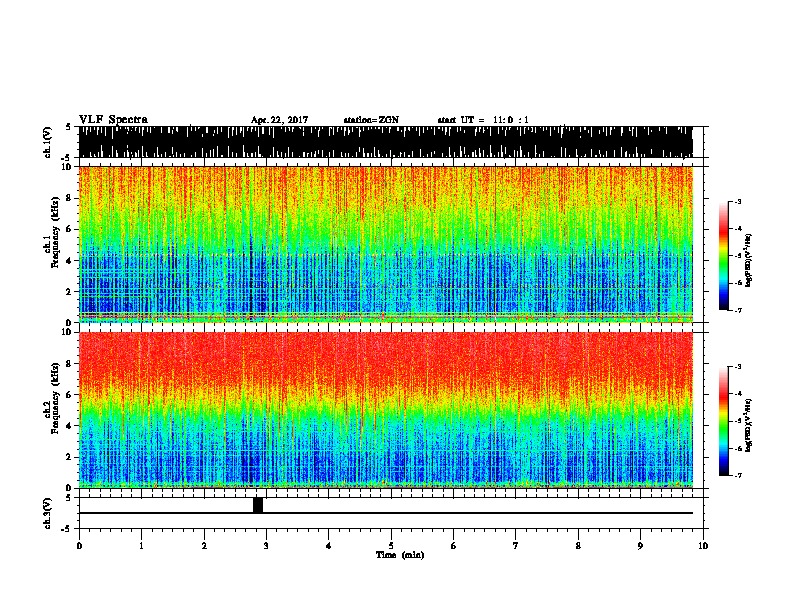Click the time axis tick label '10'

coord(703,546)
